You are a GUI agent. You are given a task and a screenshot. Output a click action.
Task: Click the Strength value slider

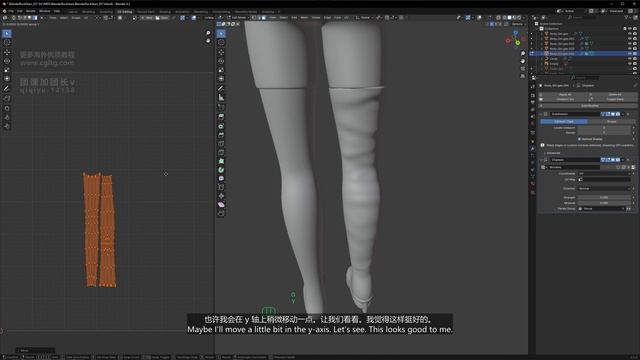(604, 198)
